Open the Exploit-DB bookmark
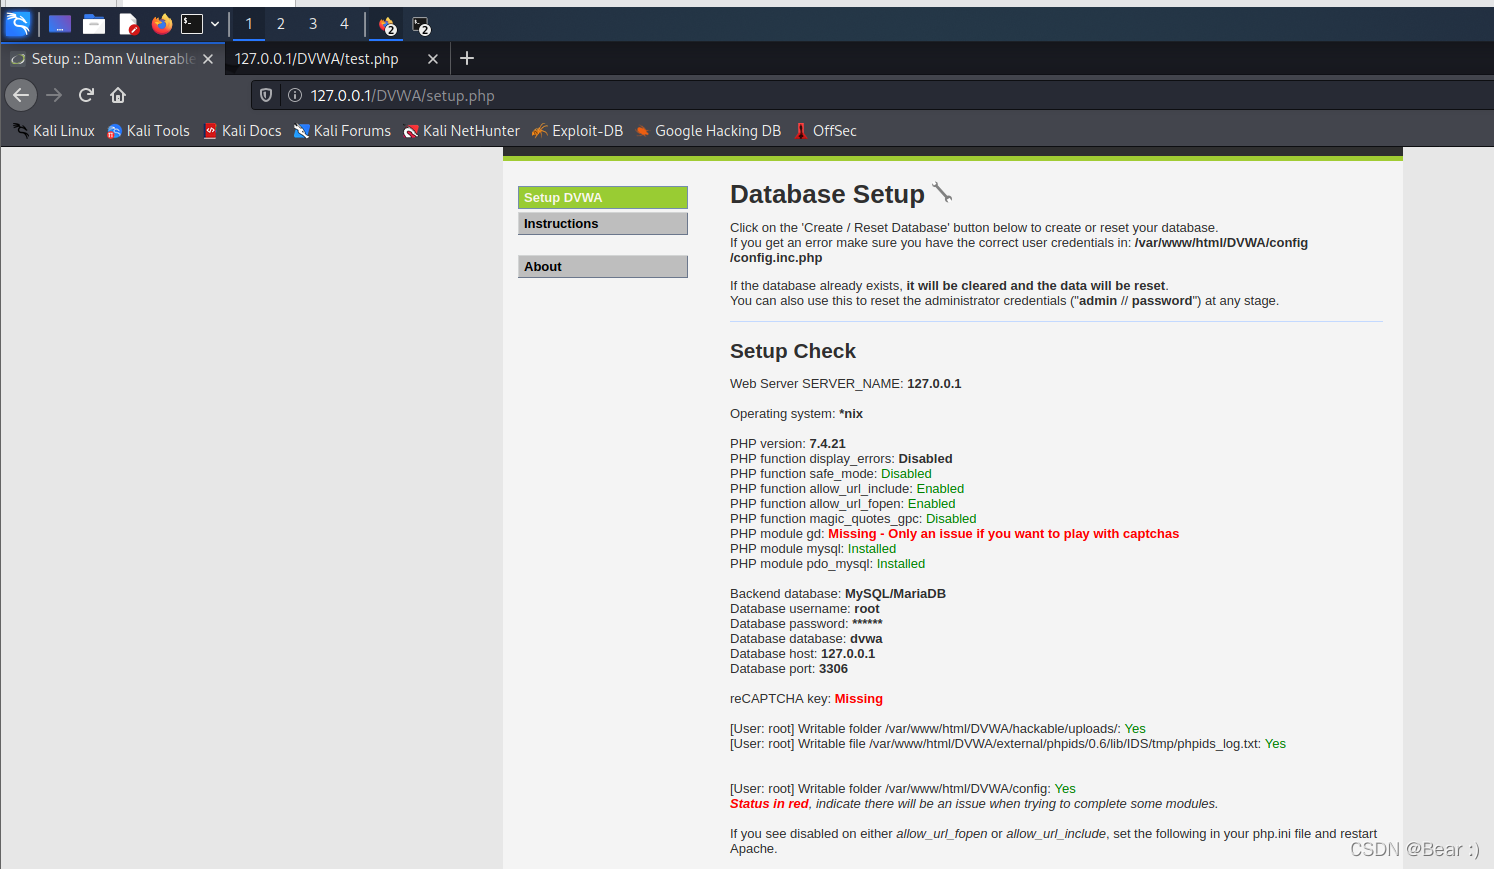The image size is (1494, 869). point(577,131)
